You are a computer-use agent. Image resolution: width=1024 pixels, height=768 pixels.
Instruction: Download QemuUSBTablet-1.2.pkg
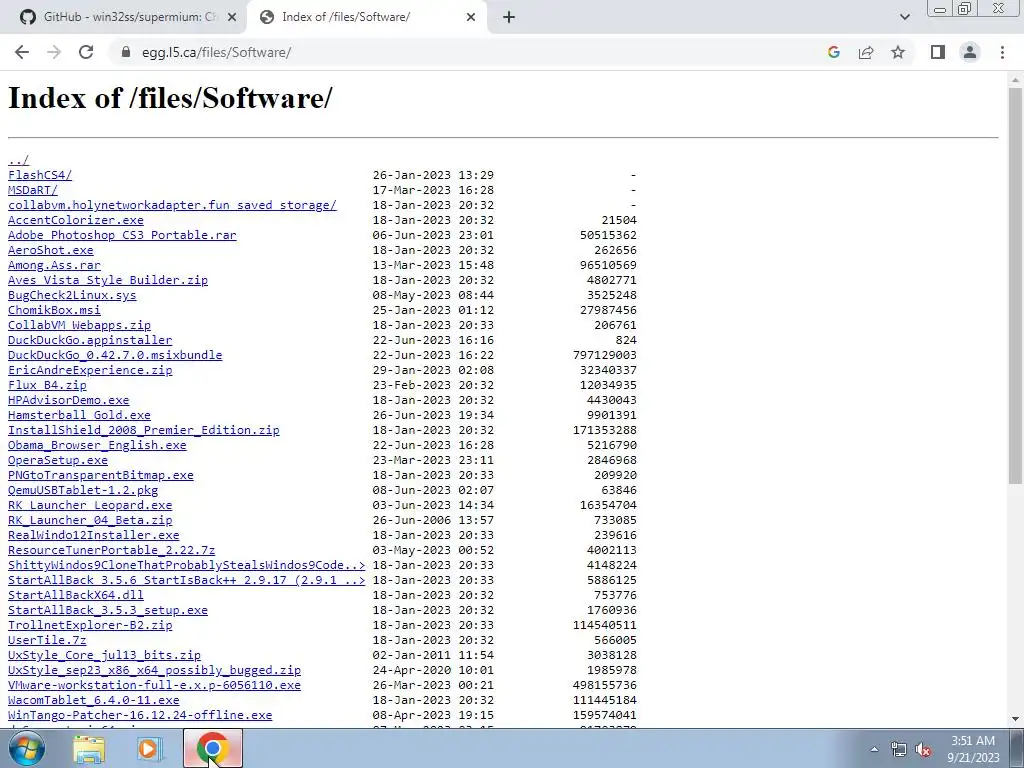tap(83, 490)
